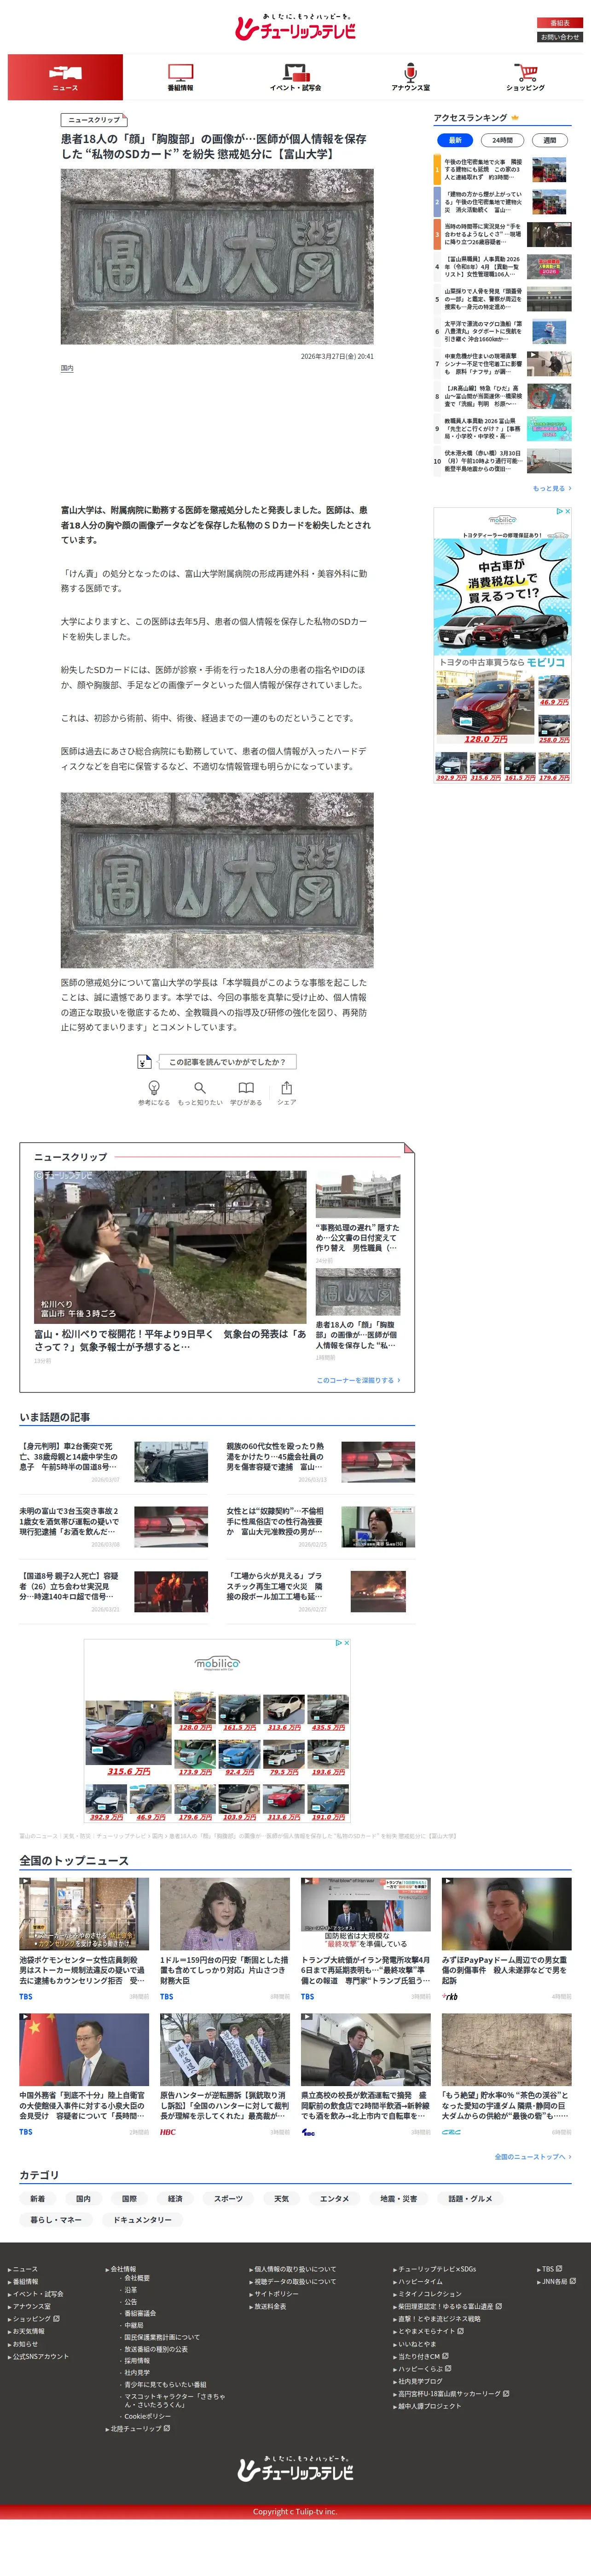This screenshot has height=2576, width=591.
Task: Open the もっと見る link under the ranking
Action: 552,488
